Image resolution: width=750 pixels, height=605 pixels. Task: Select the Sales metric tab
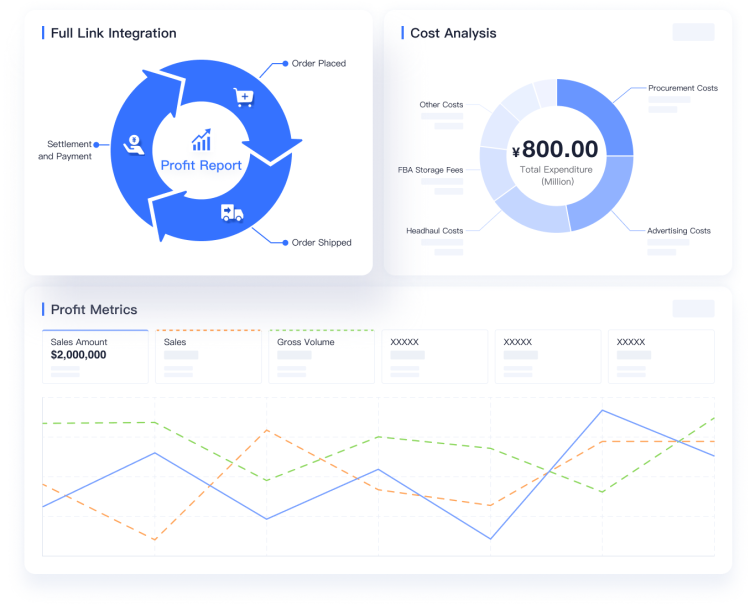[209, 356]
